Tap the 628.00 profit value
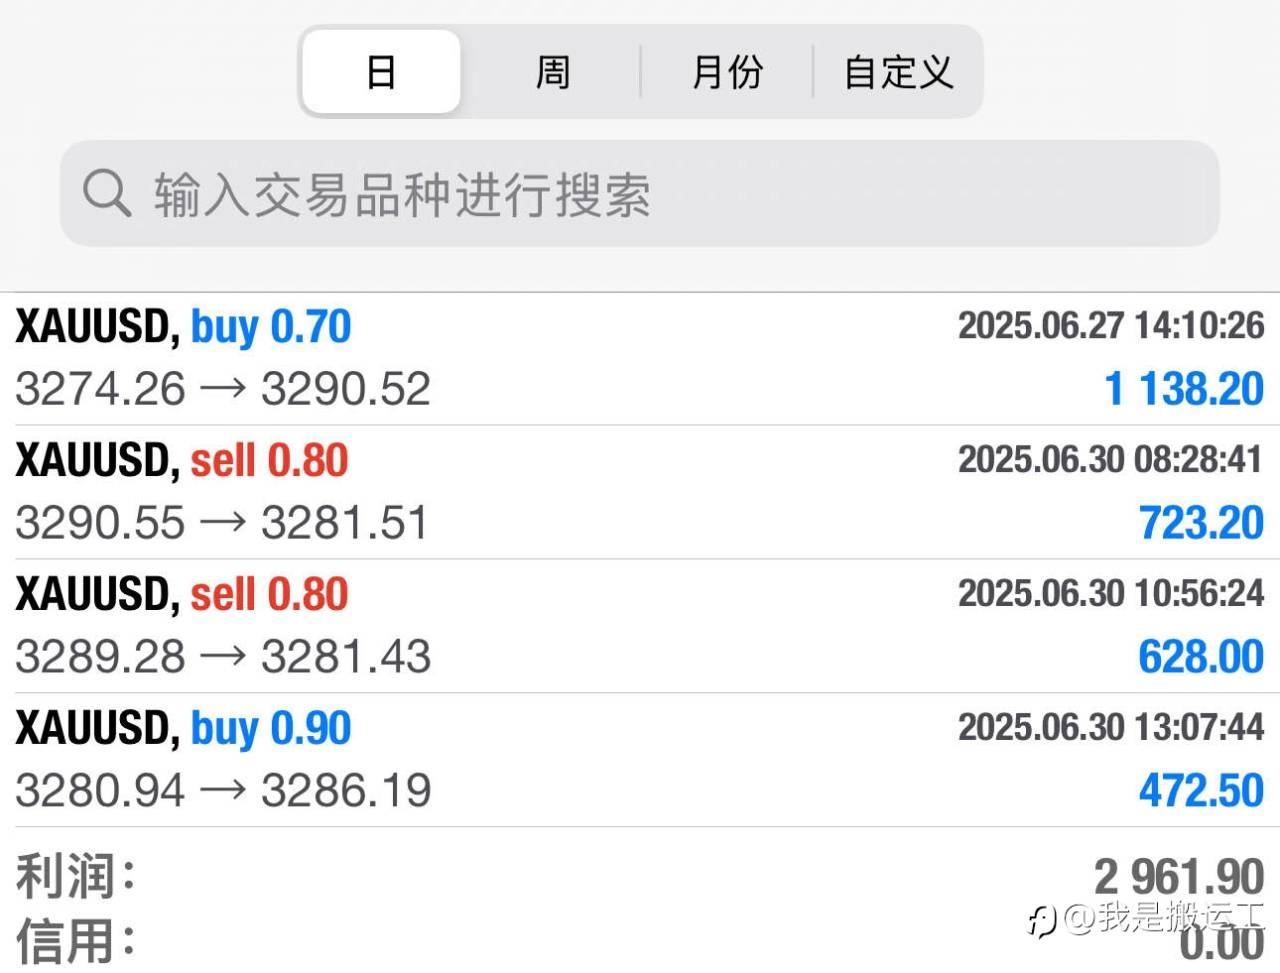This screenshot has height=973, width=1280. coord(1201,657)
